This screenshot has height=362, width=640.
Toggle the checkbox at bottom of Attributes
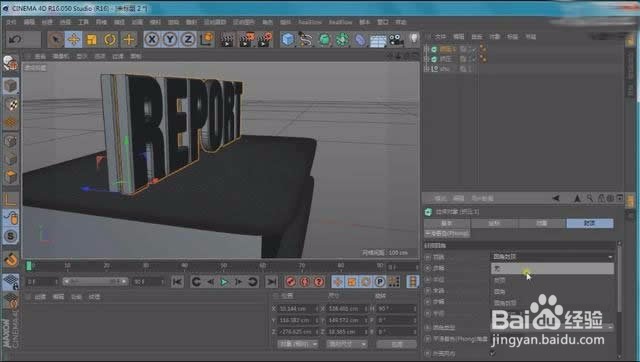(493, 353)
